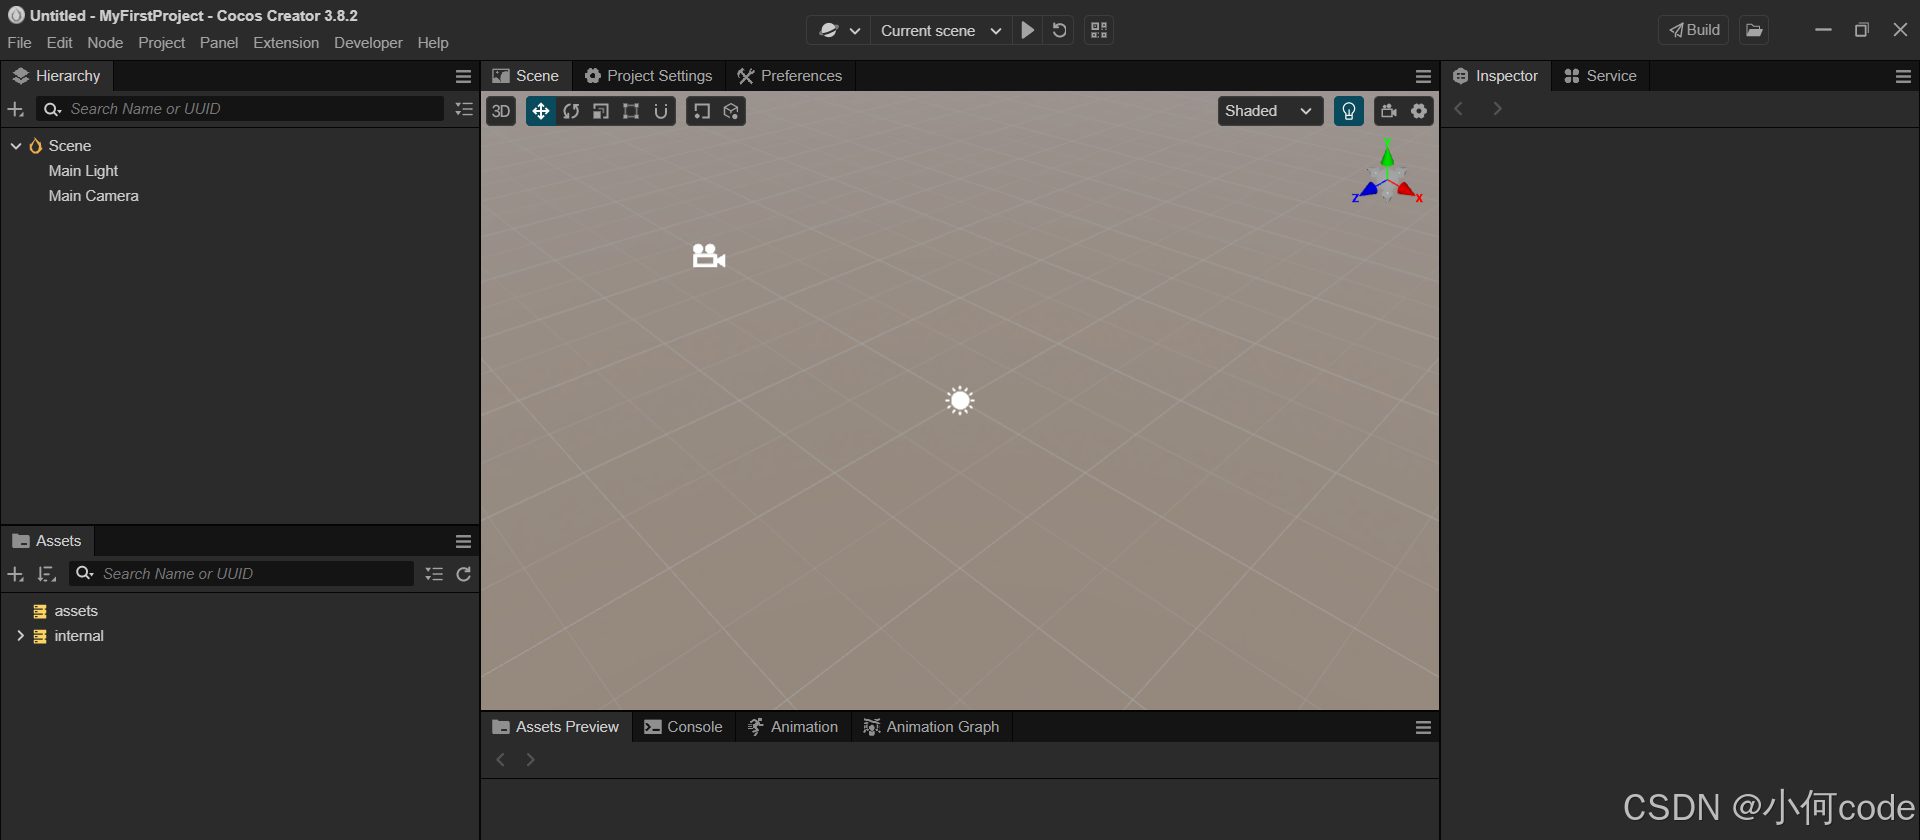Open the Assets sort order icon
1920x840 pixels.
click(46, 574)
